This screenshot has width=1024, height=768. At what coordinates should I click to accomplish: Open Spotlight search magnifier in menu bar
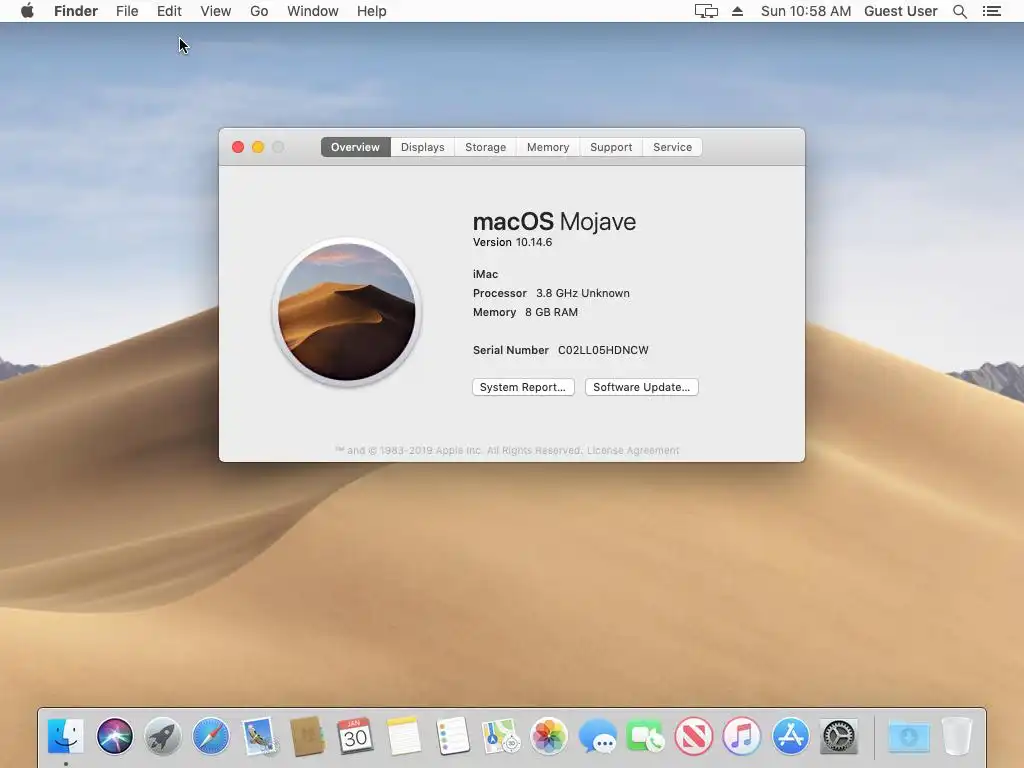tap(959, 11)
